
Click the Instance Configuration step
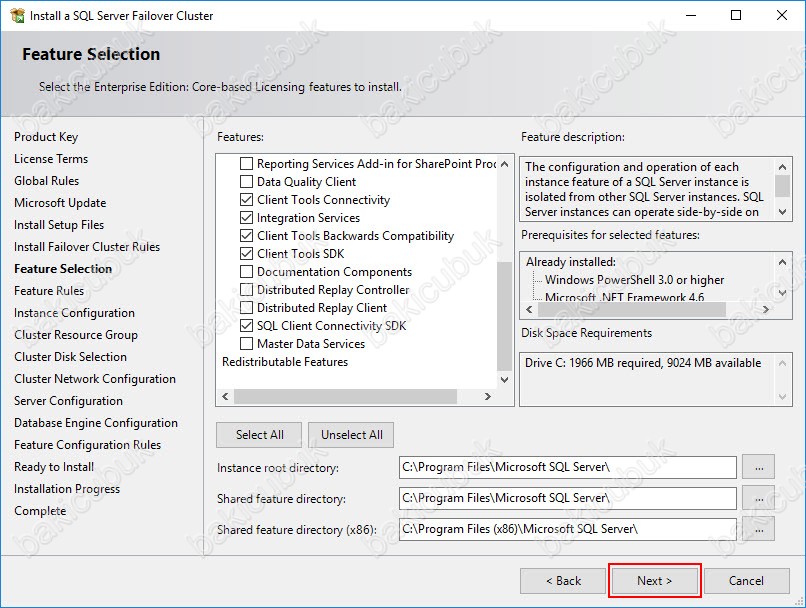tap(75, 313)
